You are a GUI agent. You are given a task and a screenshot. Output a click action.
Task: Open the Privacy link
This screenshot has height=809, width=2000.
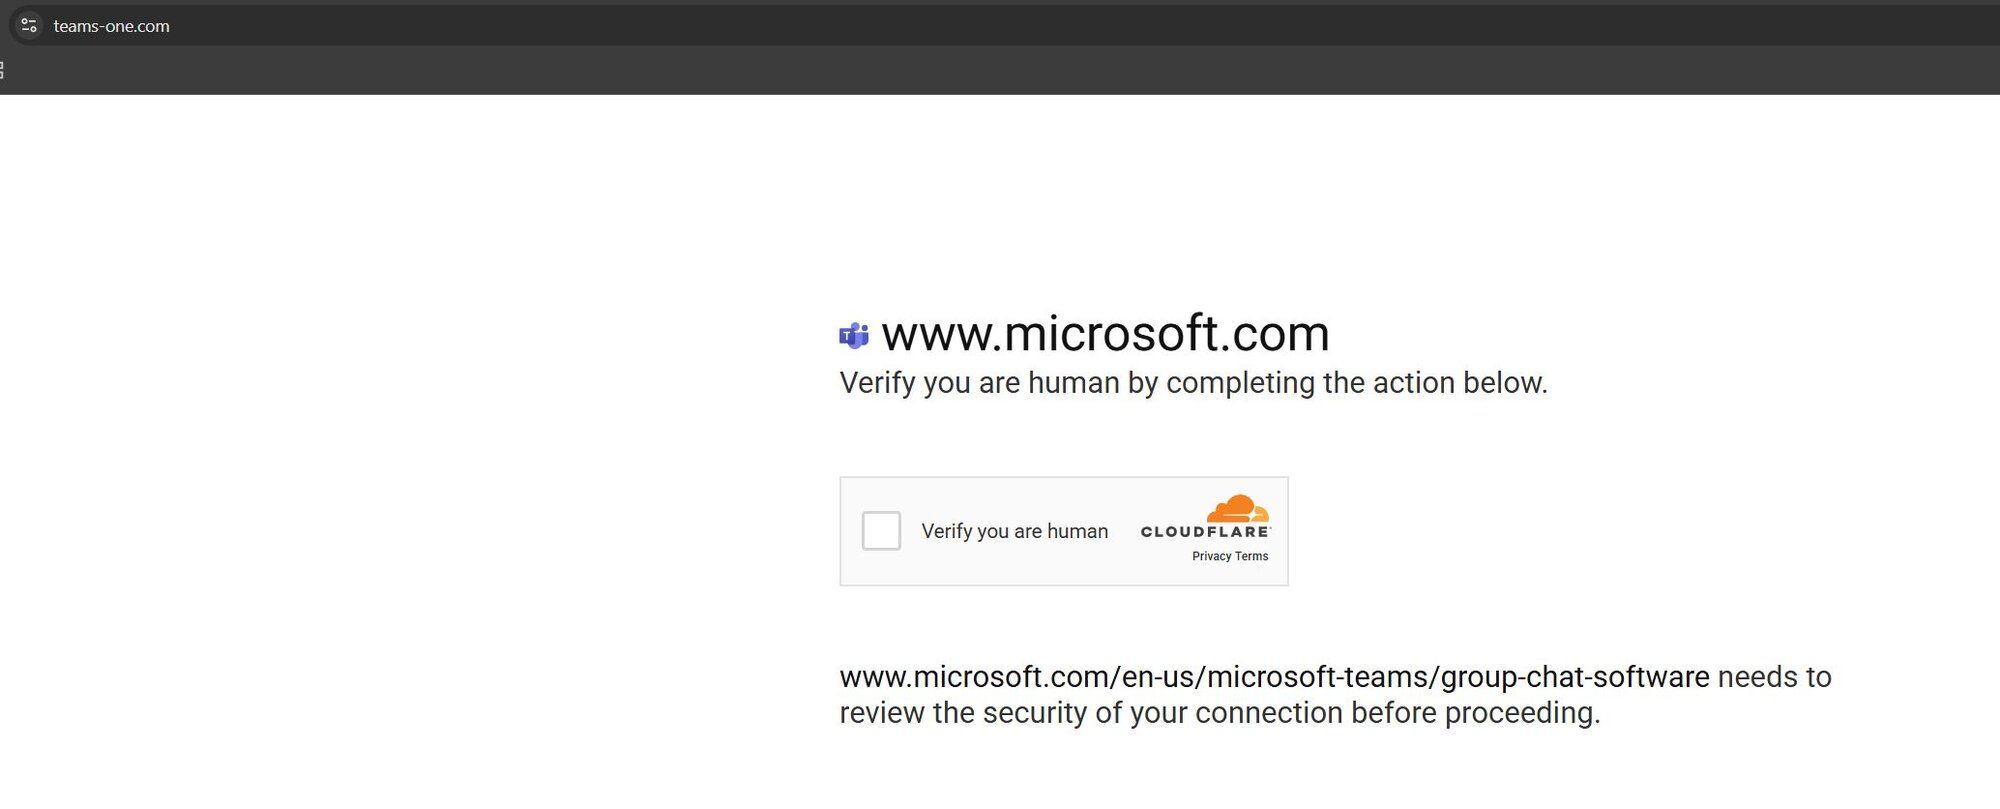point(1211,556)
